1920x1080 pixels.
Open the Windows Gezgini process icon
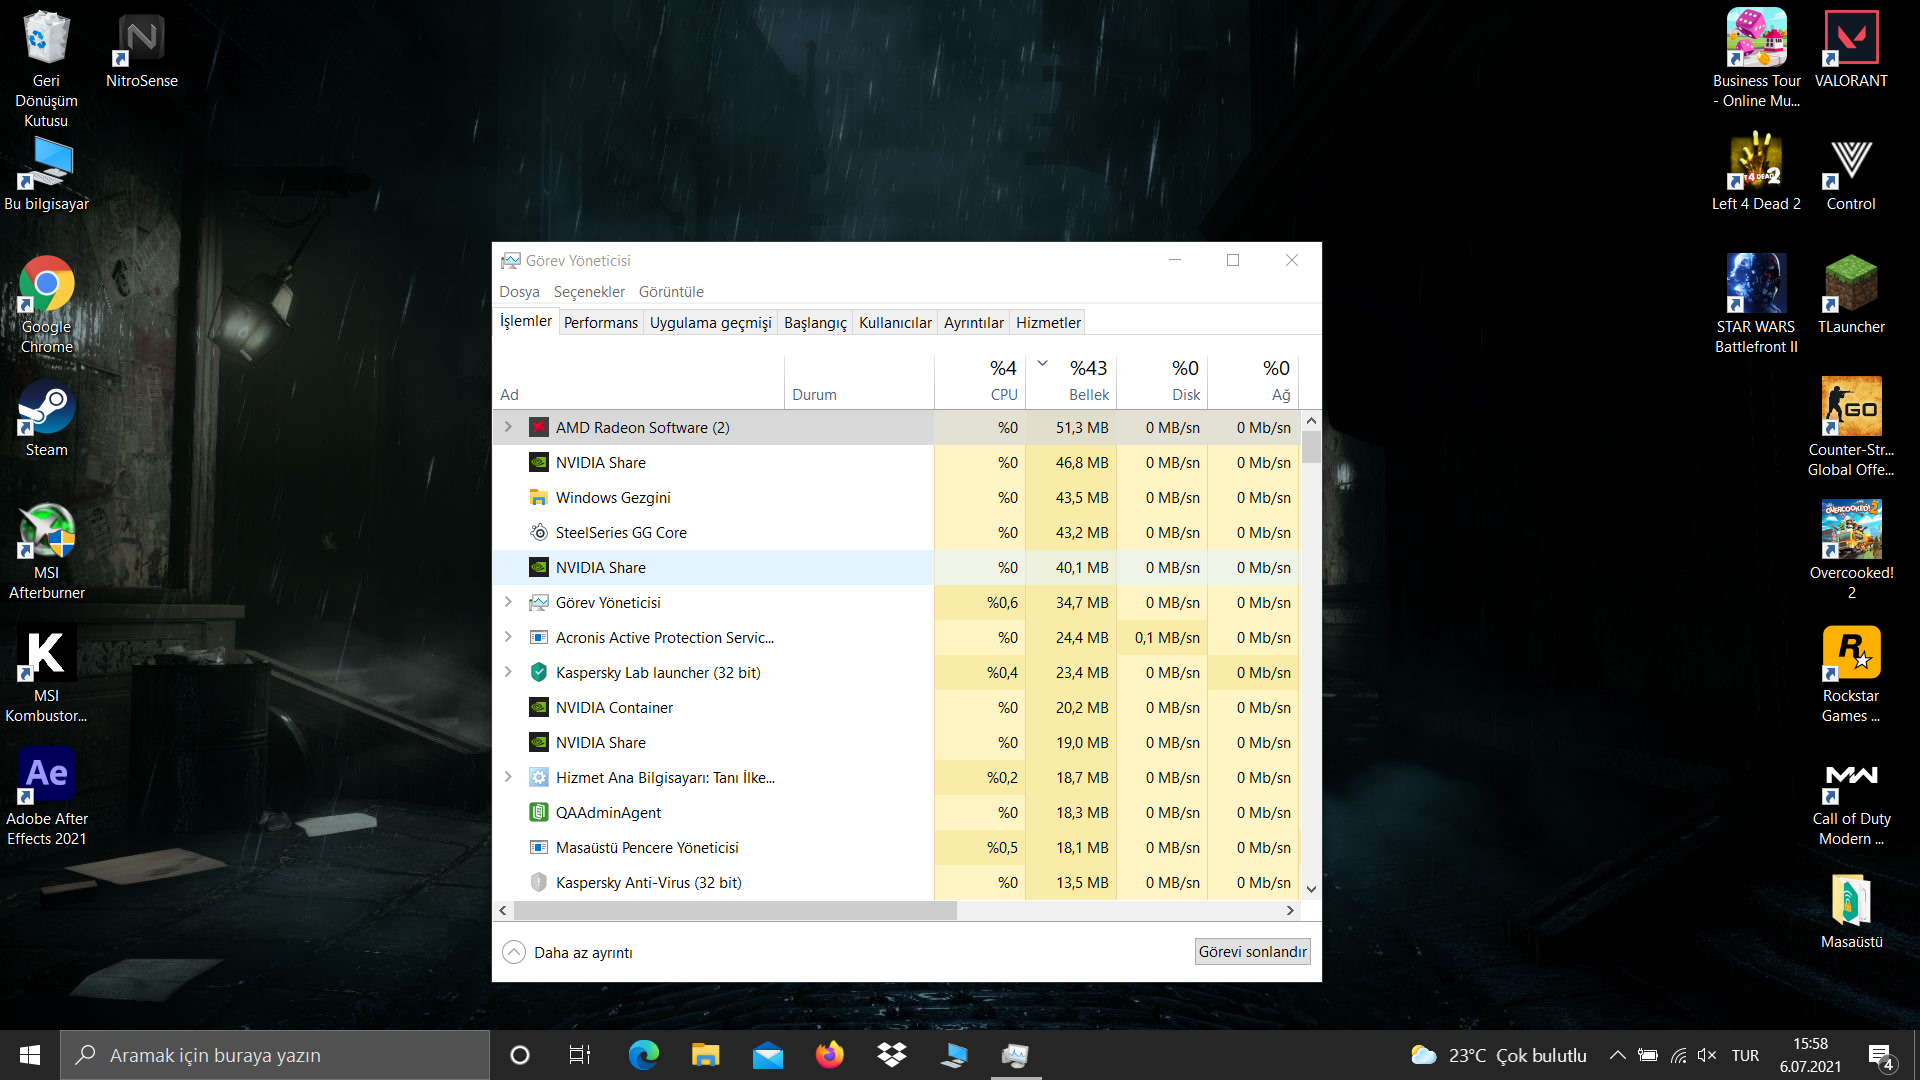[538, 498]
